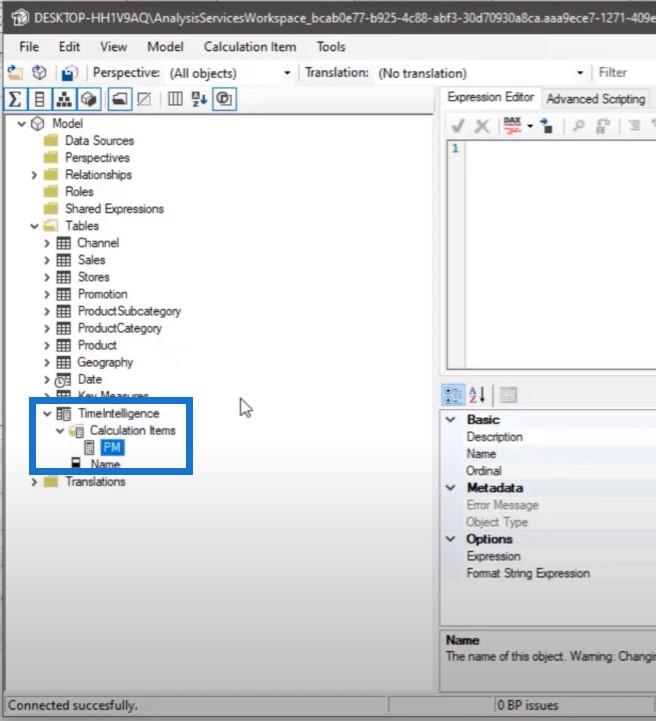Select the Format String Expression property
656x721 pixels.
(528, 573)
